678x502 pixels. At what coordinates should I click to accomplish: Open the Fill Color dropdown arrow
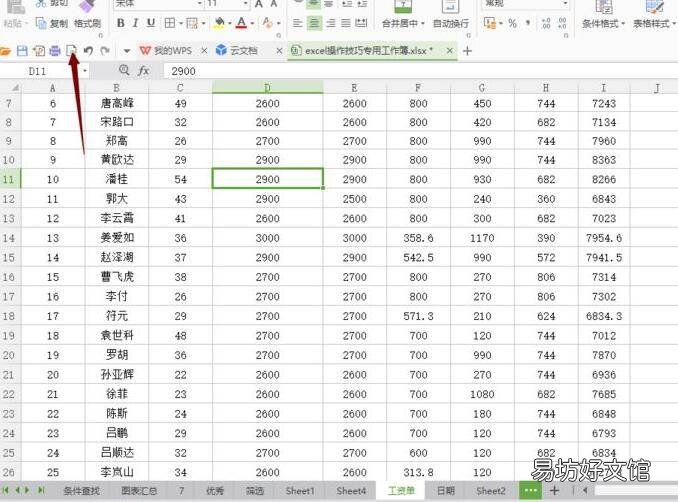[230, 23]
